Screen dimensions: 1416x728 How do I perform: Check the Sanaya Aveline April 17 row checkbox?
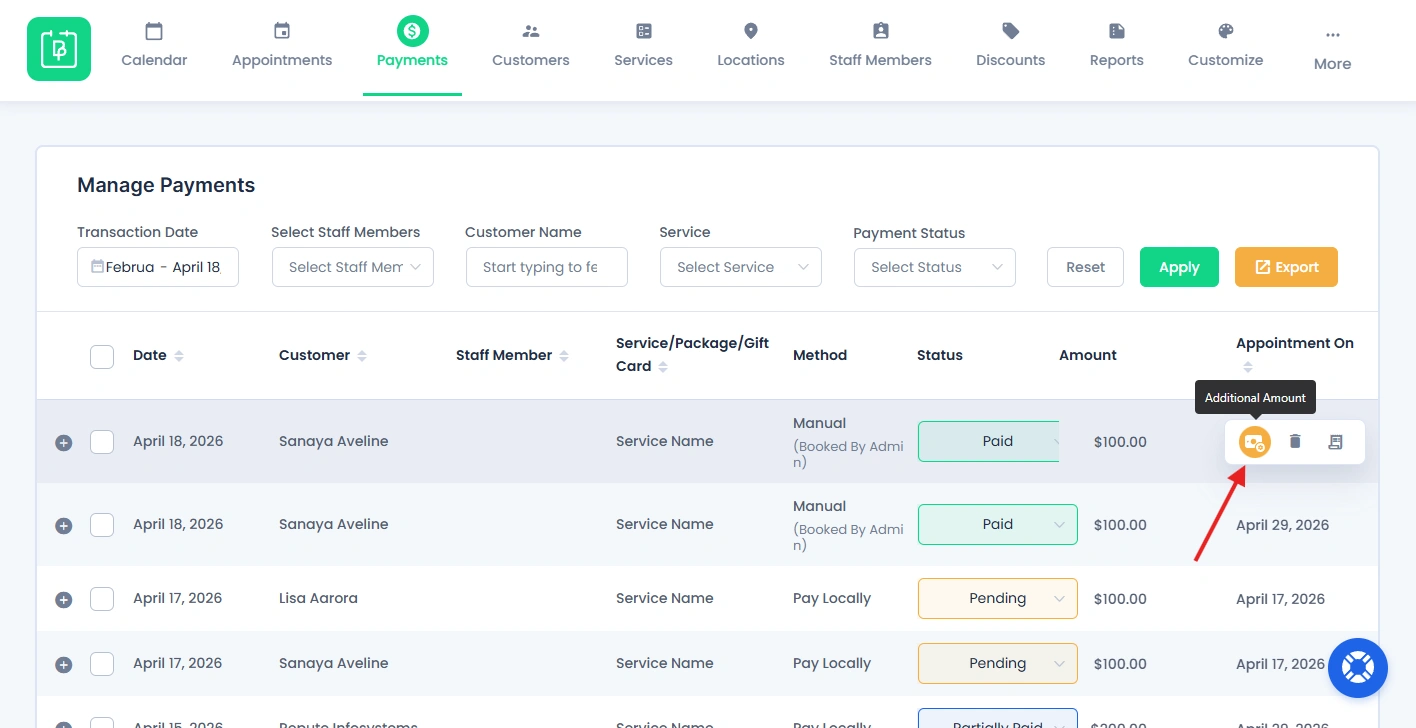(102, 663)
